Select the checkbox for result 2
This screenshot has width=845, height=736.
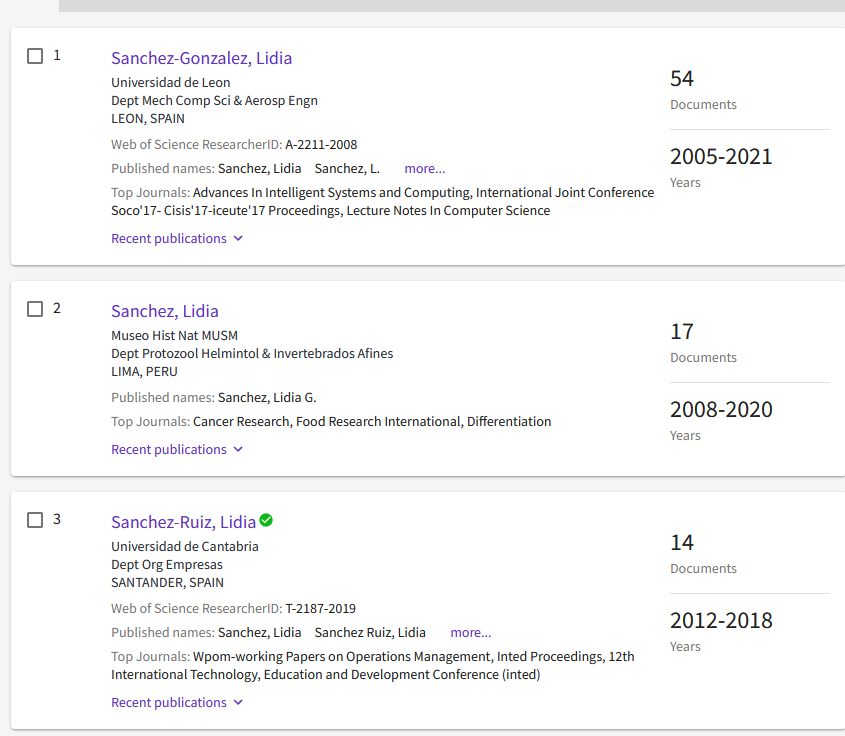point(35,309)
